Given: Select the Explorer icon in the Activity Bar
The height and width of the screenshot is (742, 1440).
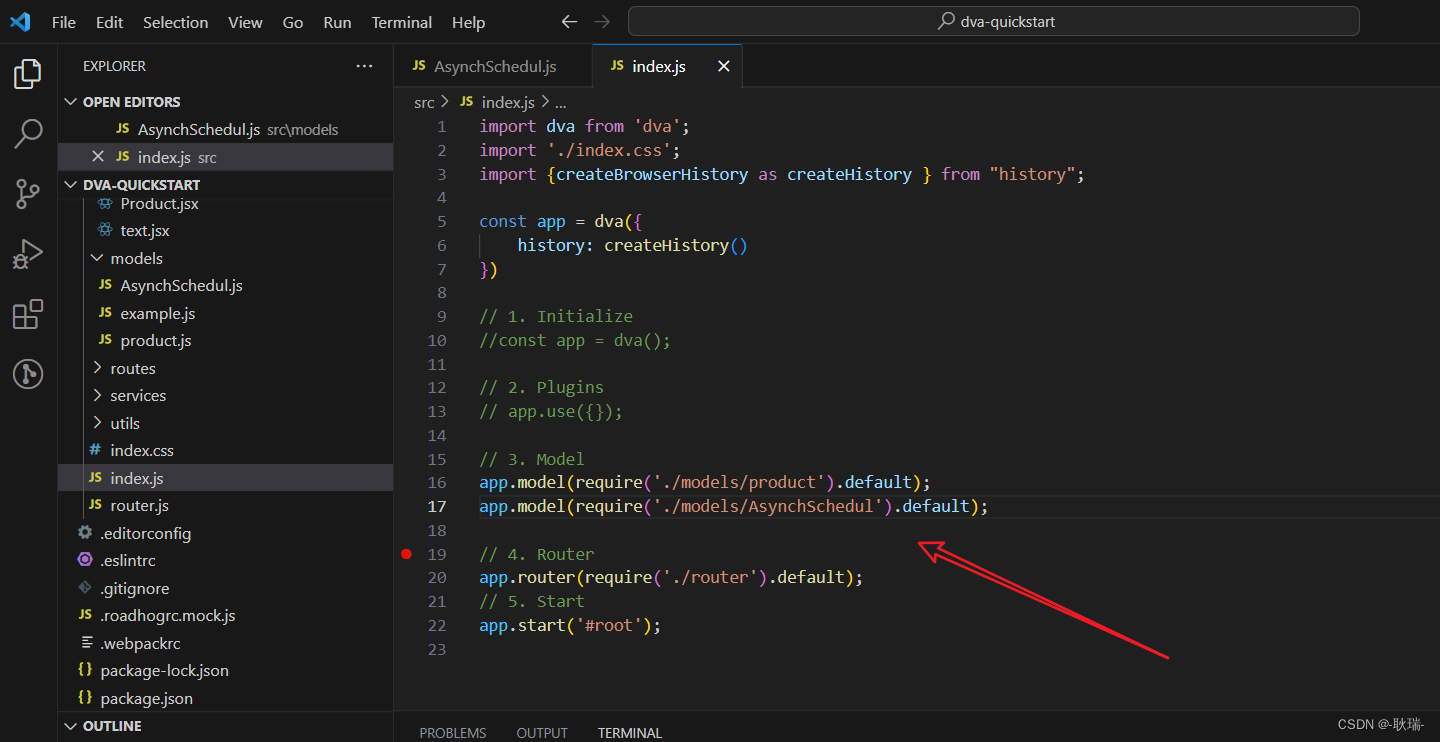Looking at the screenshot, I should pos(27,73).
